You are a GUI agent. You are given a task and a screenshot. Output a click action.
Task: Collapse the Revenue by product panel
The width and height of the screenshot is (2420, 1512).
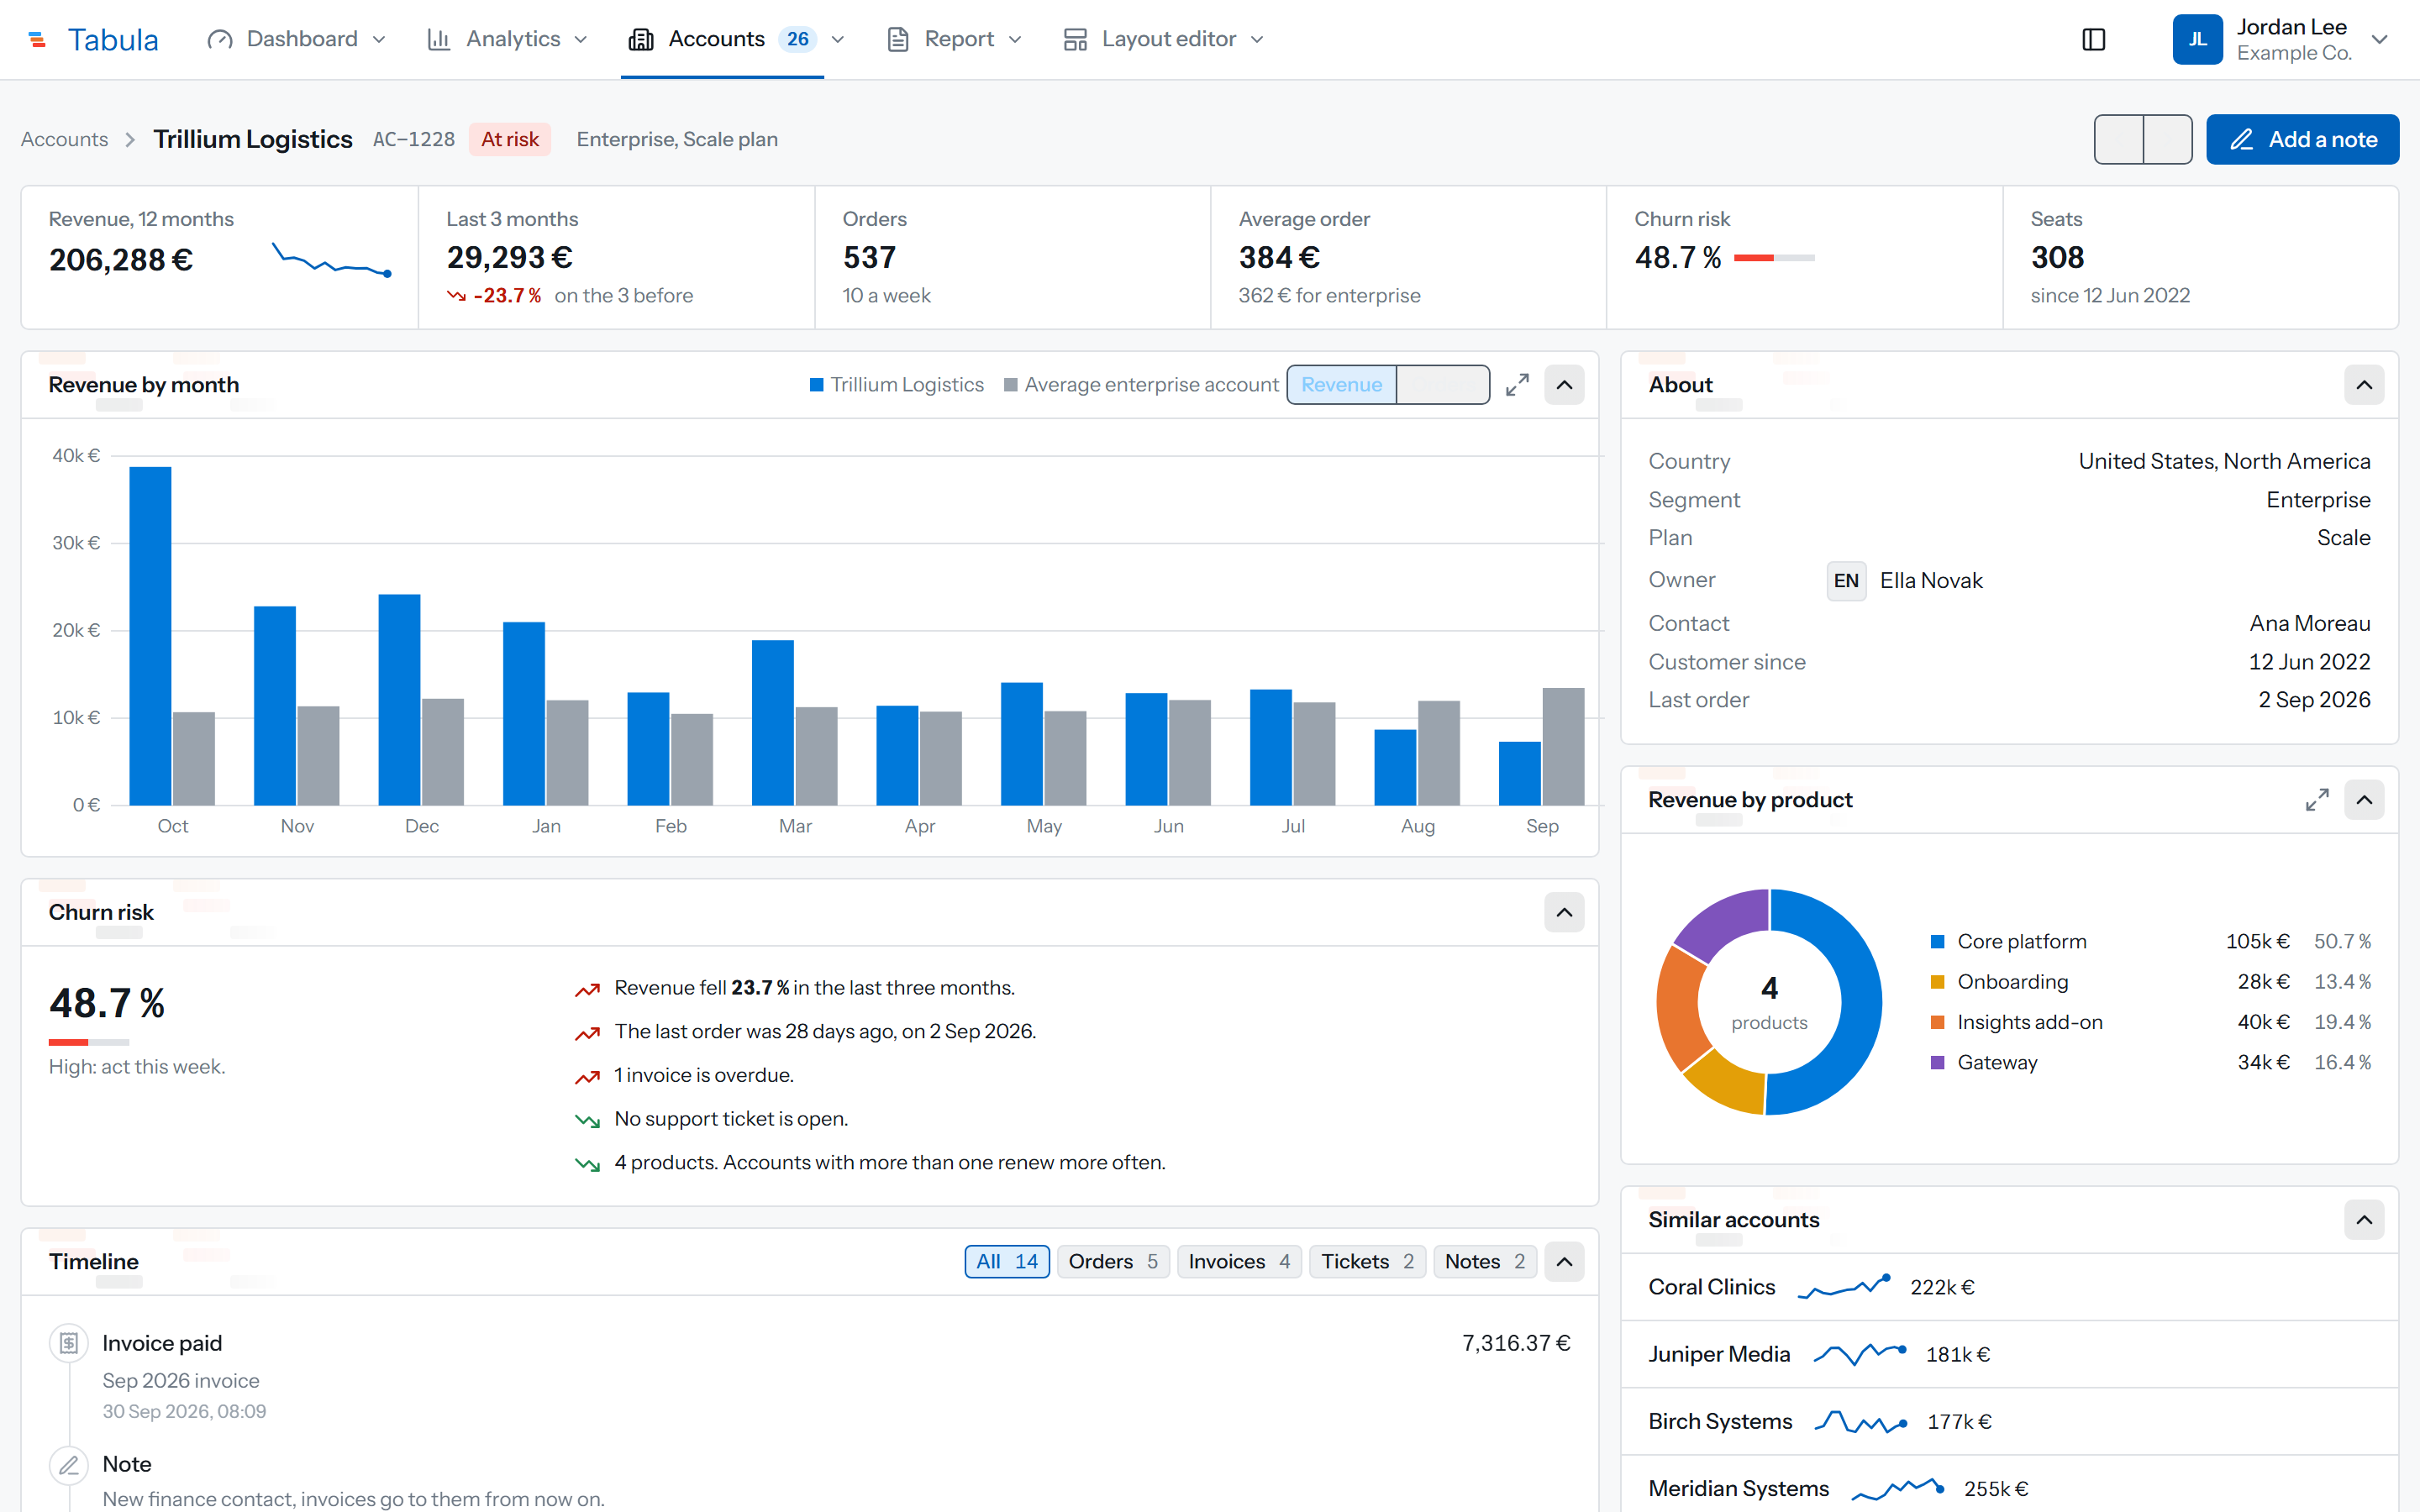click(x=2364, y=800)
